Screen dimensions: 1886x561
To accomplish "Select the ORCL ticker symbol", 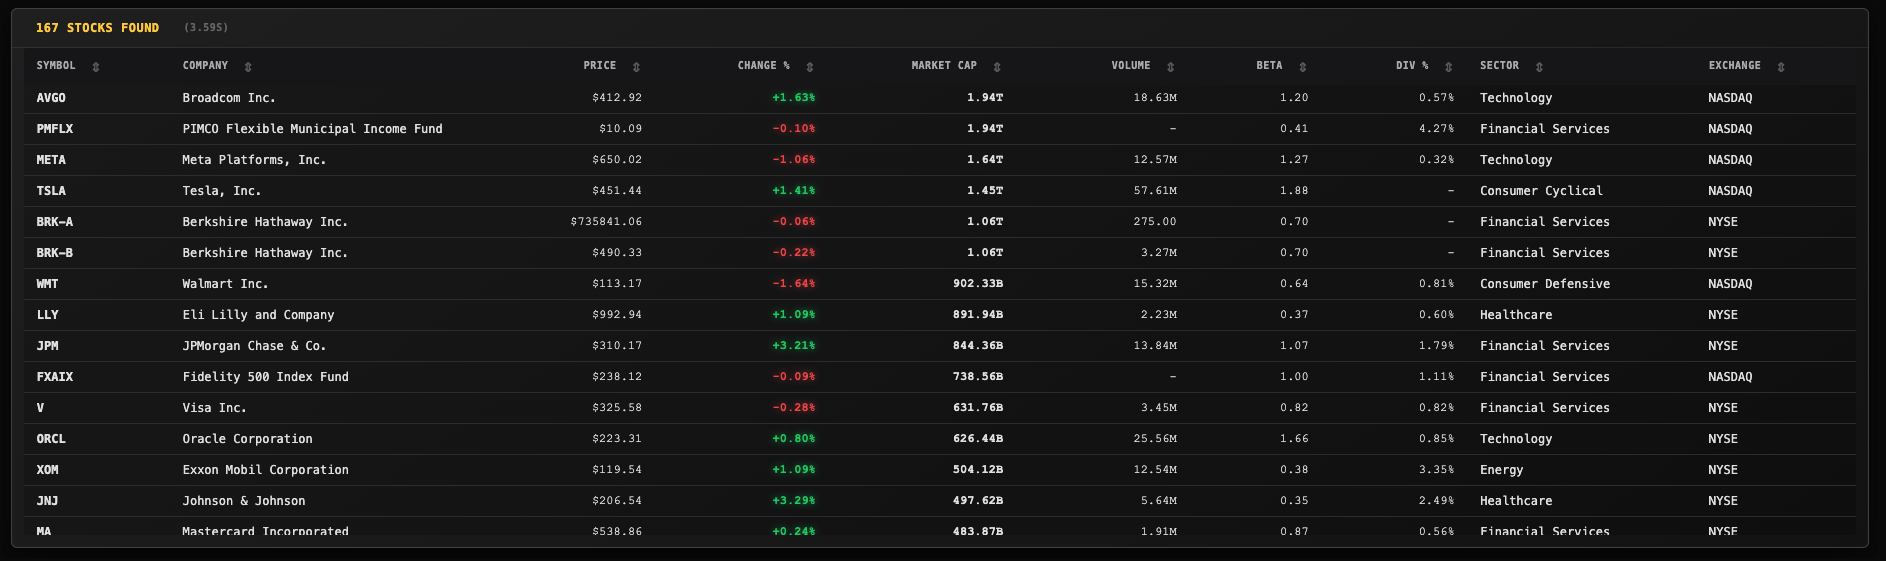I will point(51,439).
